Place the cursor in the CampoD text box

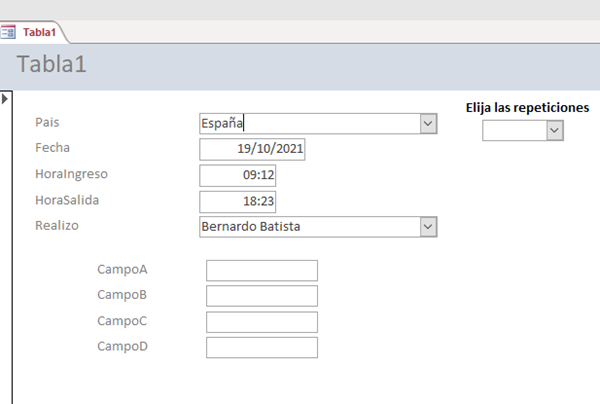261,347
